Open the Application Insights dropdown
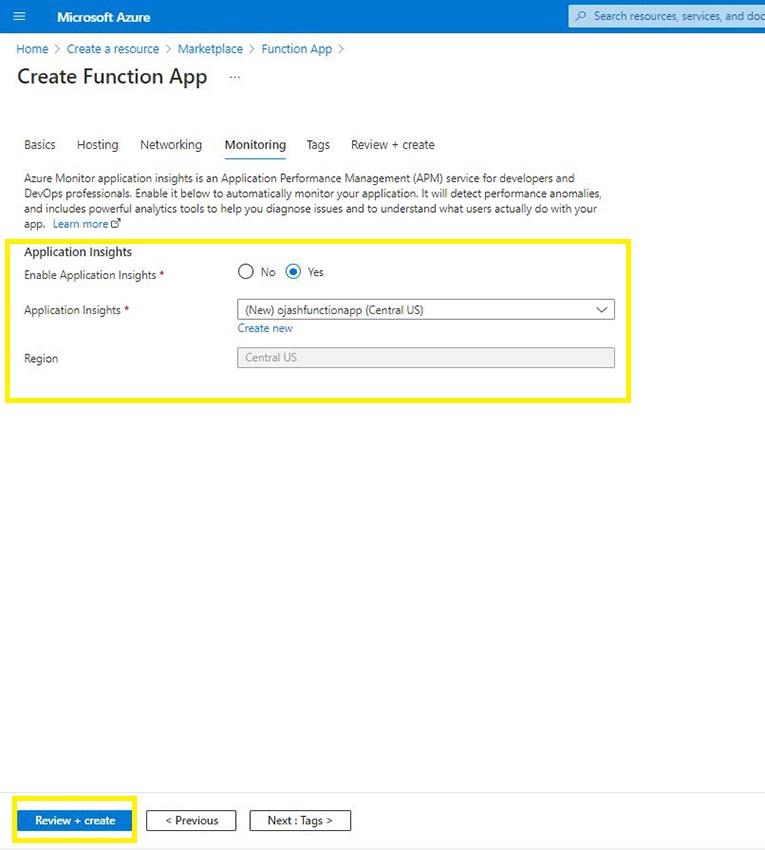765x850 pixels. (426, 310)
